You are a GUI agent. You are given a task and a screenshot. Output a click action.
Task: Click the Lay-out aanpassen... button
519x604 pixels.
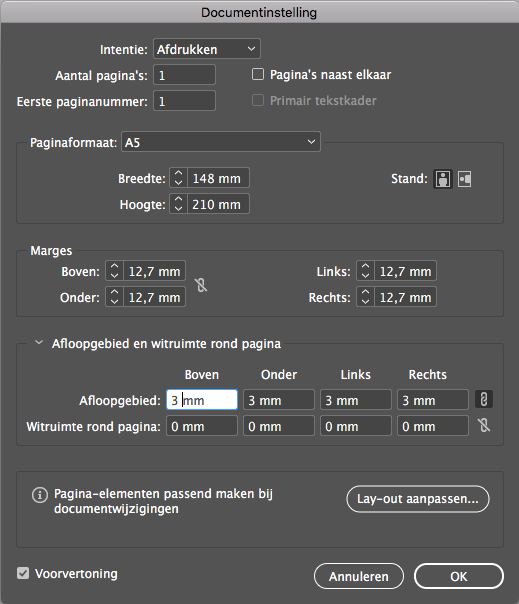point(418,499)
